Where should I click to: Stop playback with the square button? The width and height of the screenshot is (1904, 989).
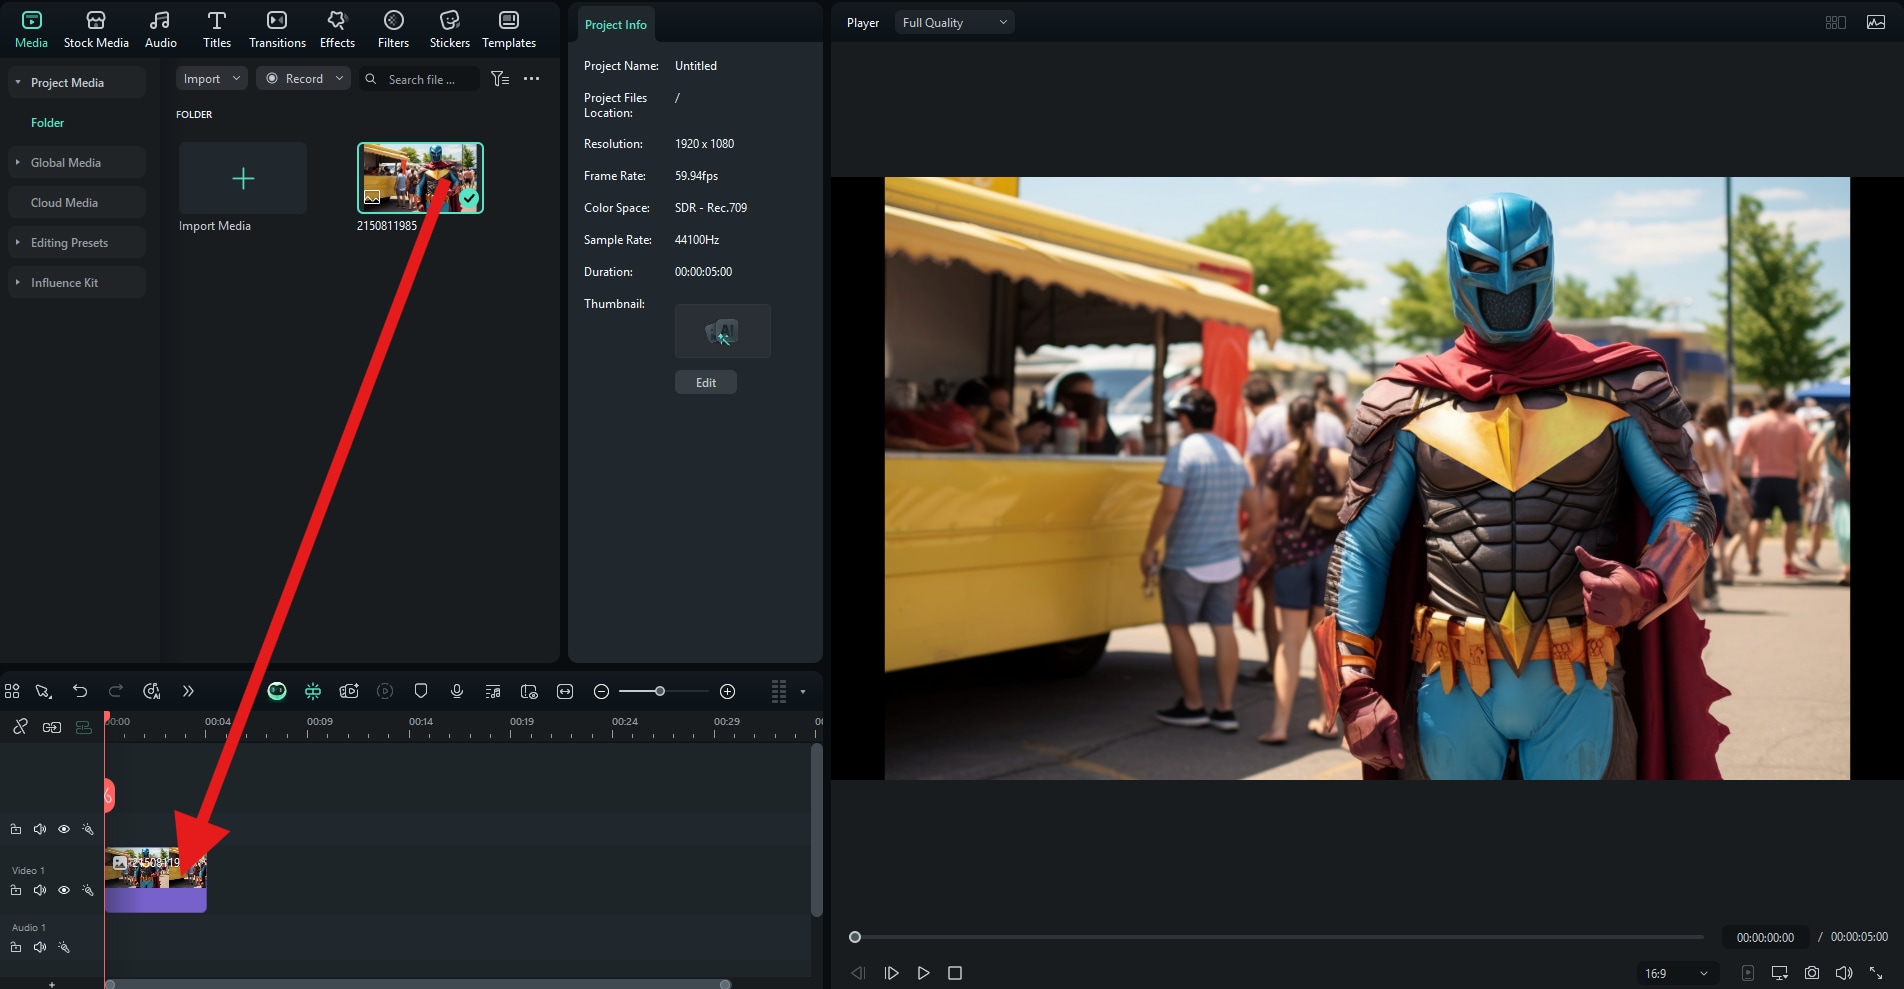(x=955, y=973)
